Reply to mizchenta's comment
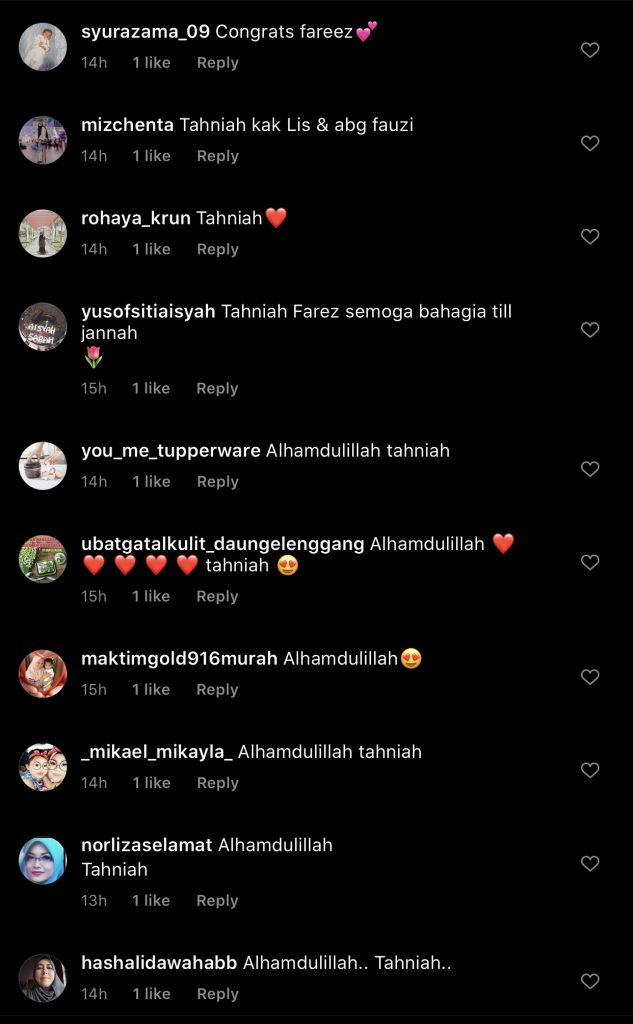Screen dimensions: 633x1024 [218, 157]
